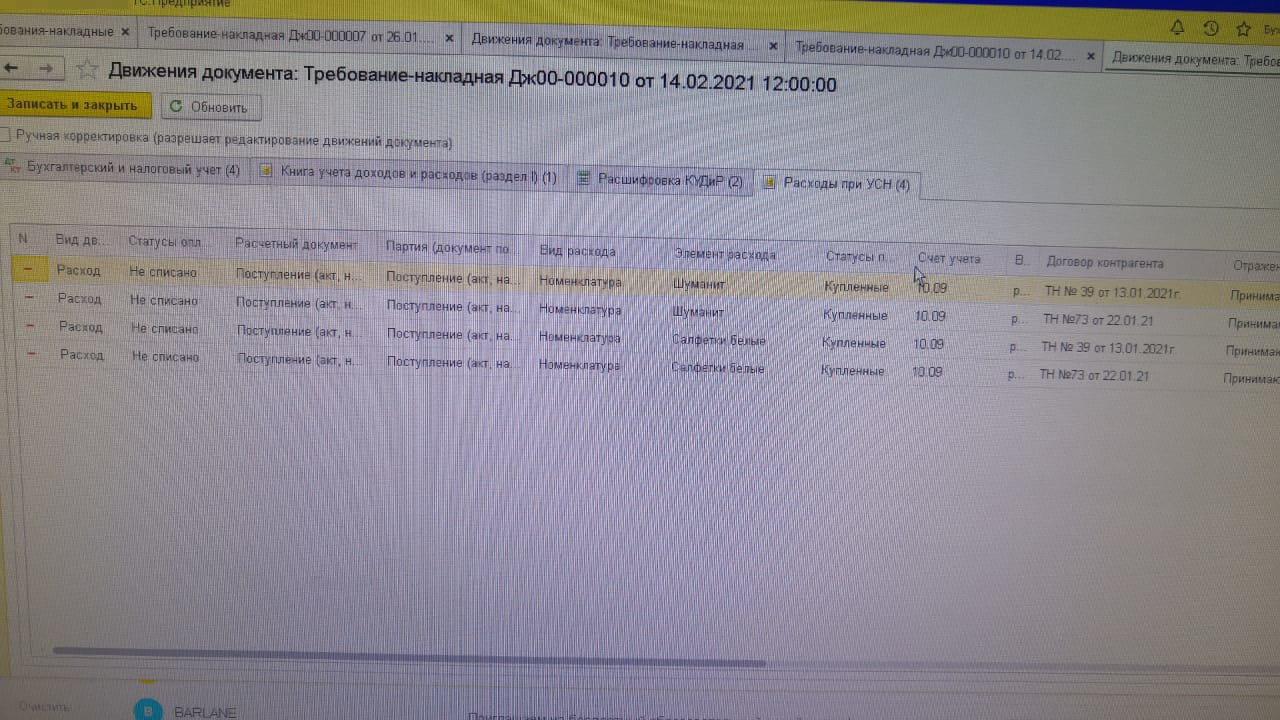Select Салфетки белые cell in ТН №73 row
The width and height of the screenshot is (1280, 720).
click(x=717, y=368)
